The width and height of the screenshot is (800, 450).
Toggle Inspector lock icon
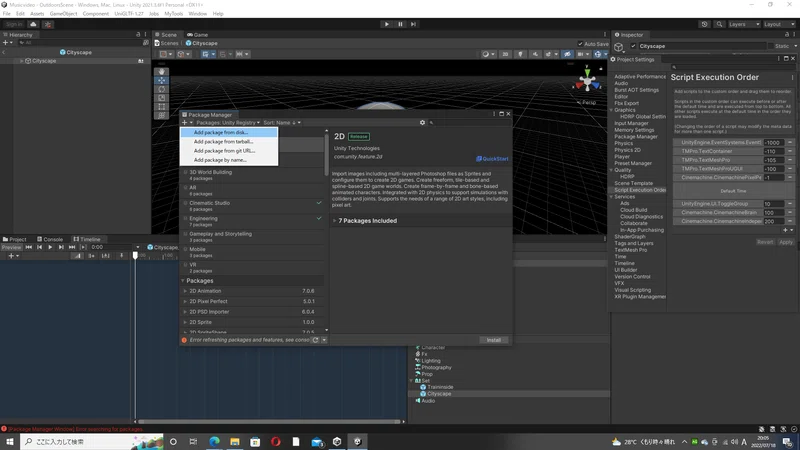click(786, 35)
